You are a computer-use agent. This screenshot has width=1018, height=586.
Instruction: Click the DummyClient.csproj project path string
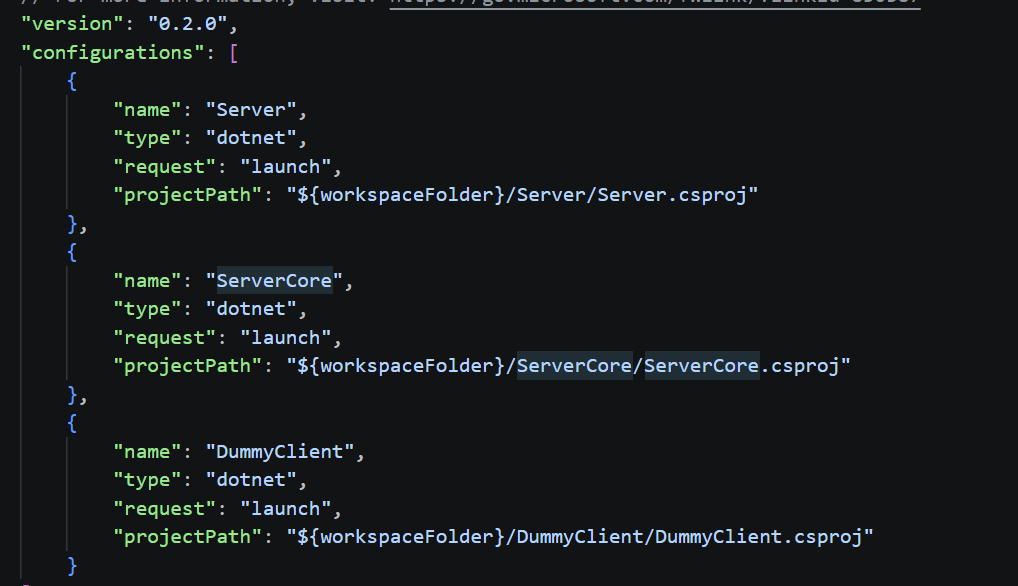pyautogui.click(x=580, y=537)
